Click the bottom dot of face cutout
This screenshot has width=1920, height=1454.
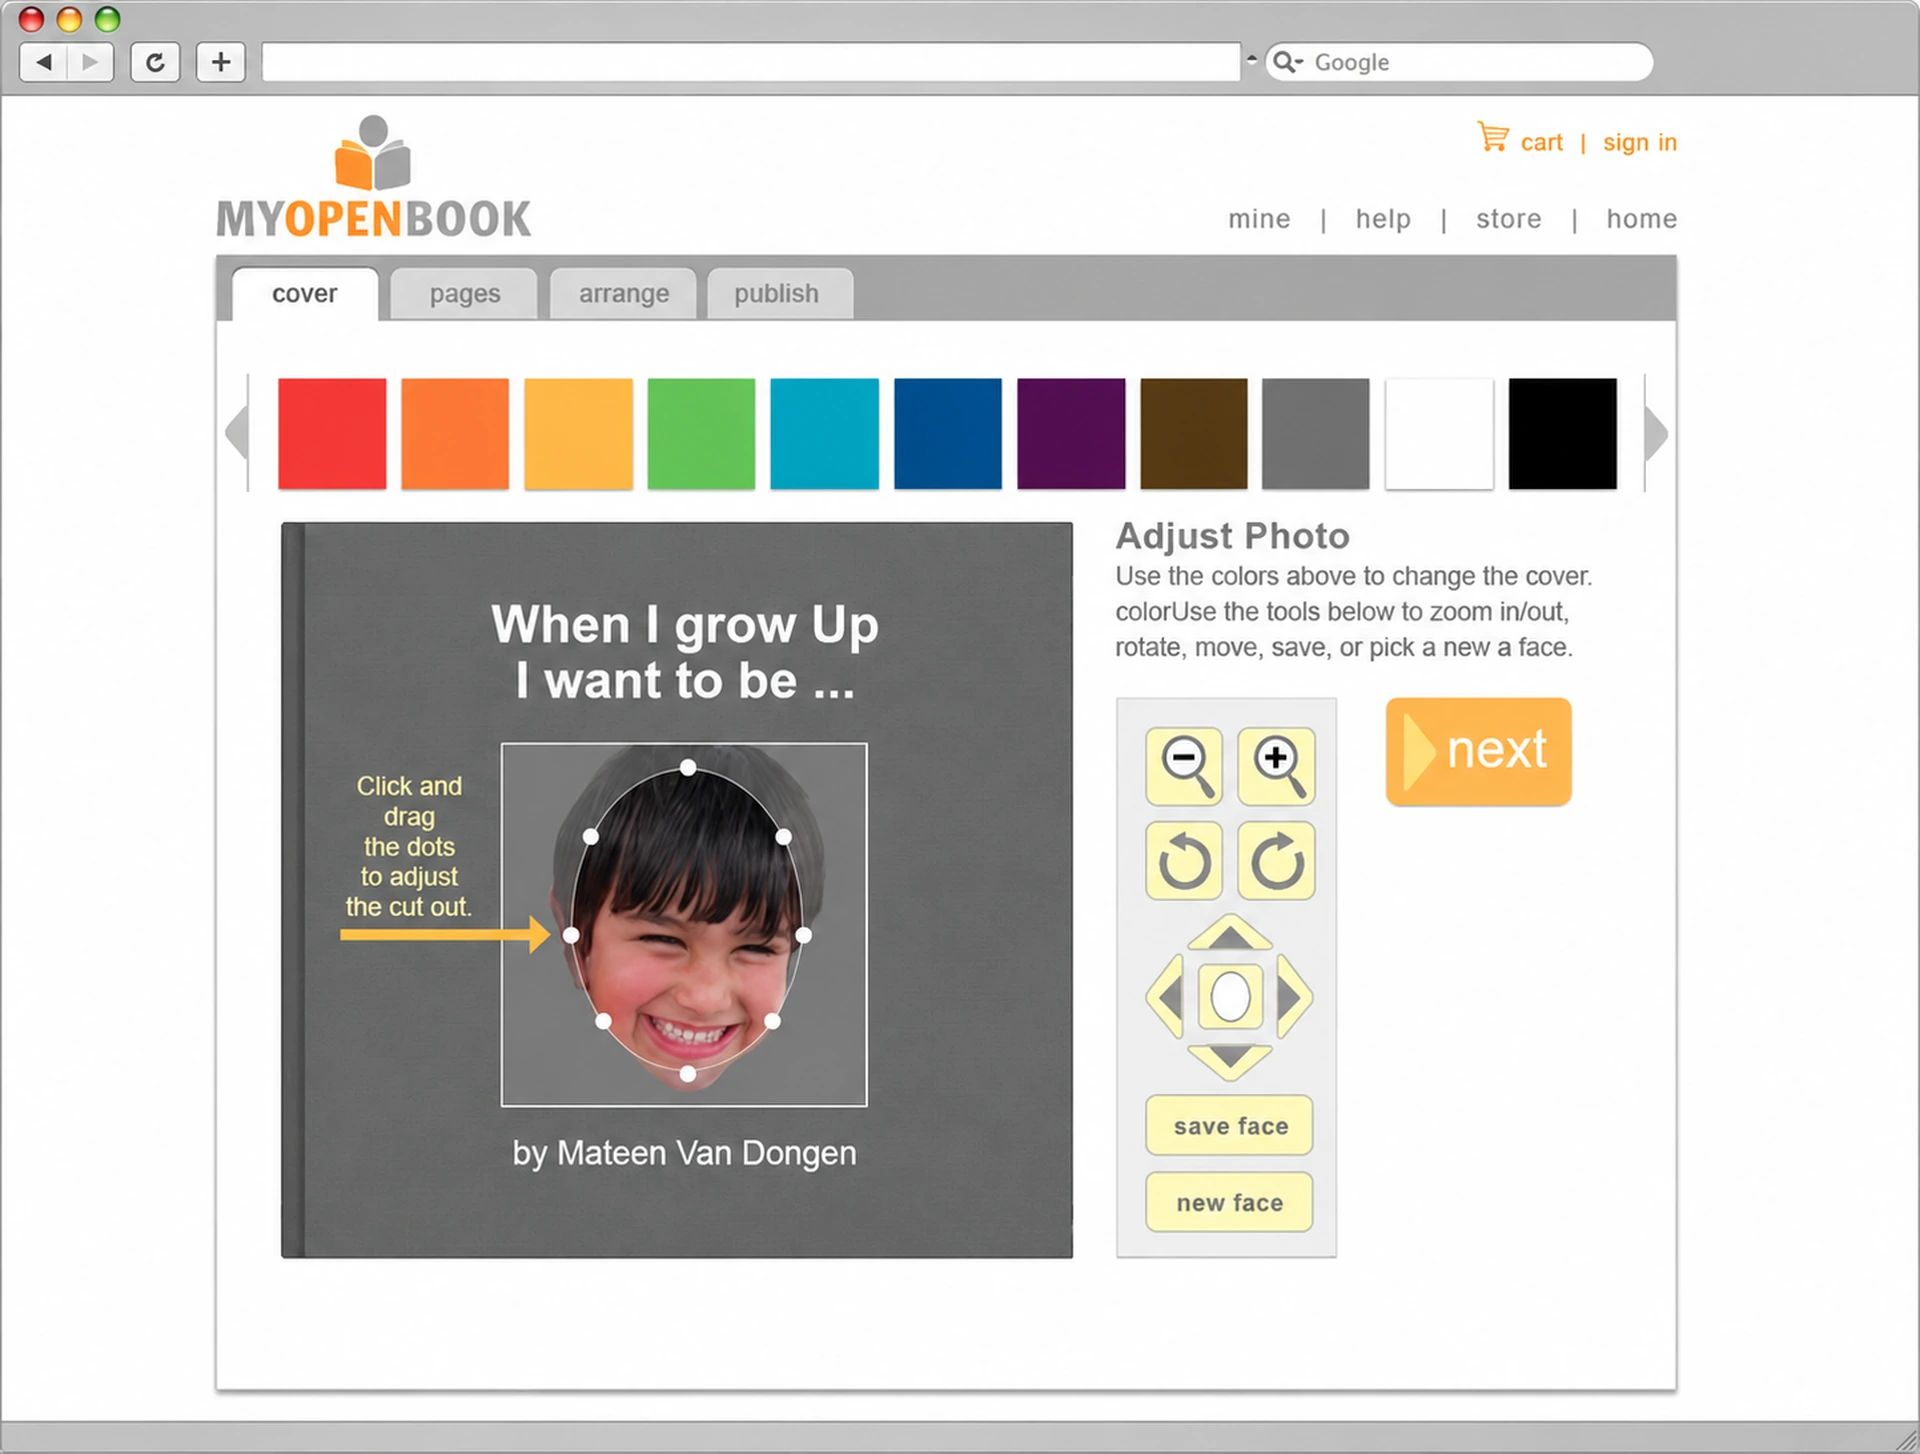click(x=688, y=1074)
